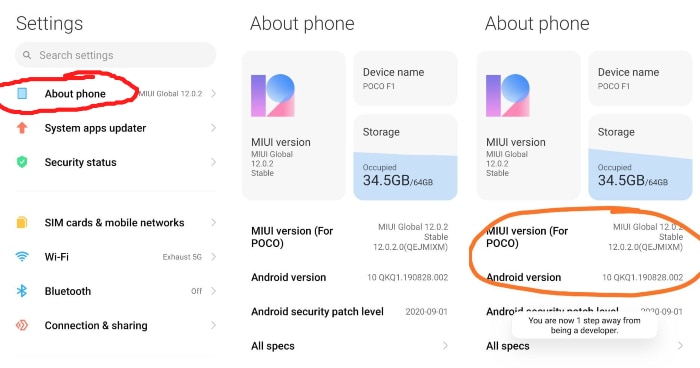The height and width of the screenshot is (368, 700).
Task: Tap Android security patch level row in the middle panel
Action: (349, 312)
